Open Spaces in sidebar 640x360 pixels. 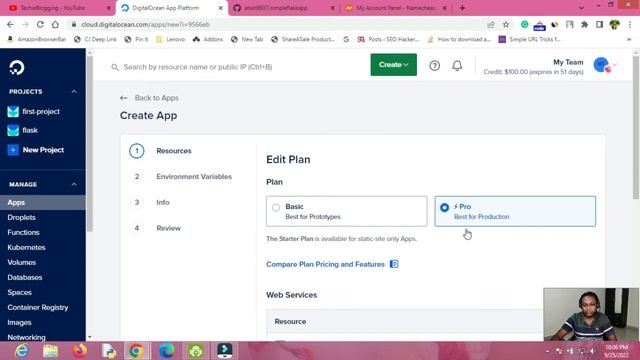[x=19, y=292]
